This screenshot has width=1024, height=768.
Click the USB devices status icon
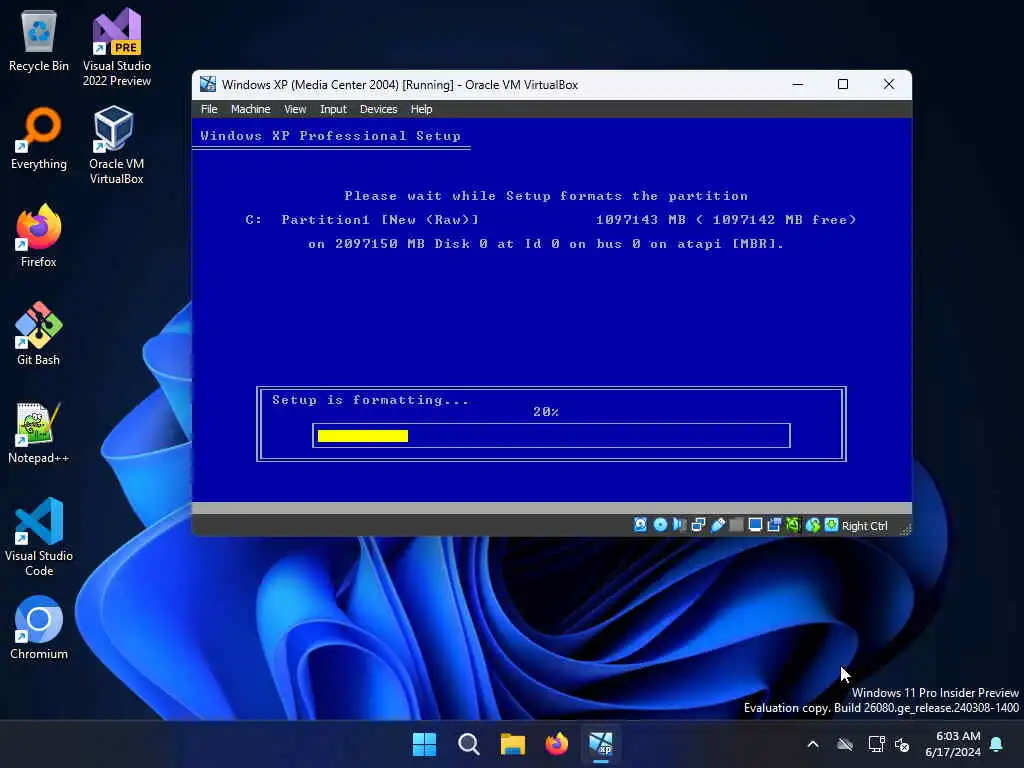point(718,525)
